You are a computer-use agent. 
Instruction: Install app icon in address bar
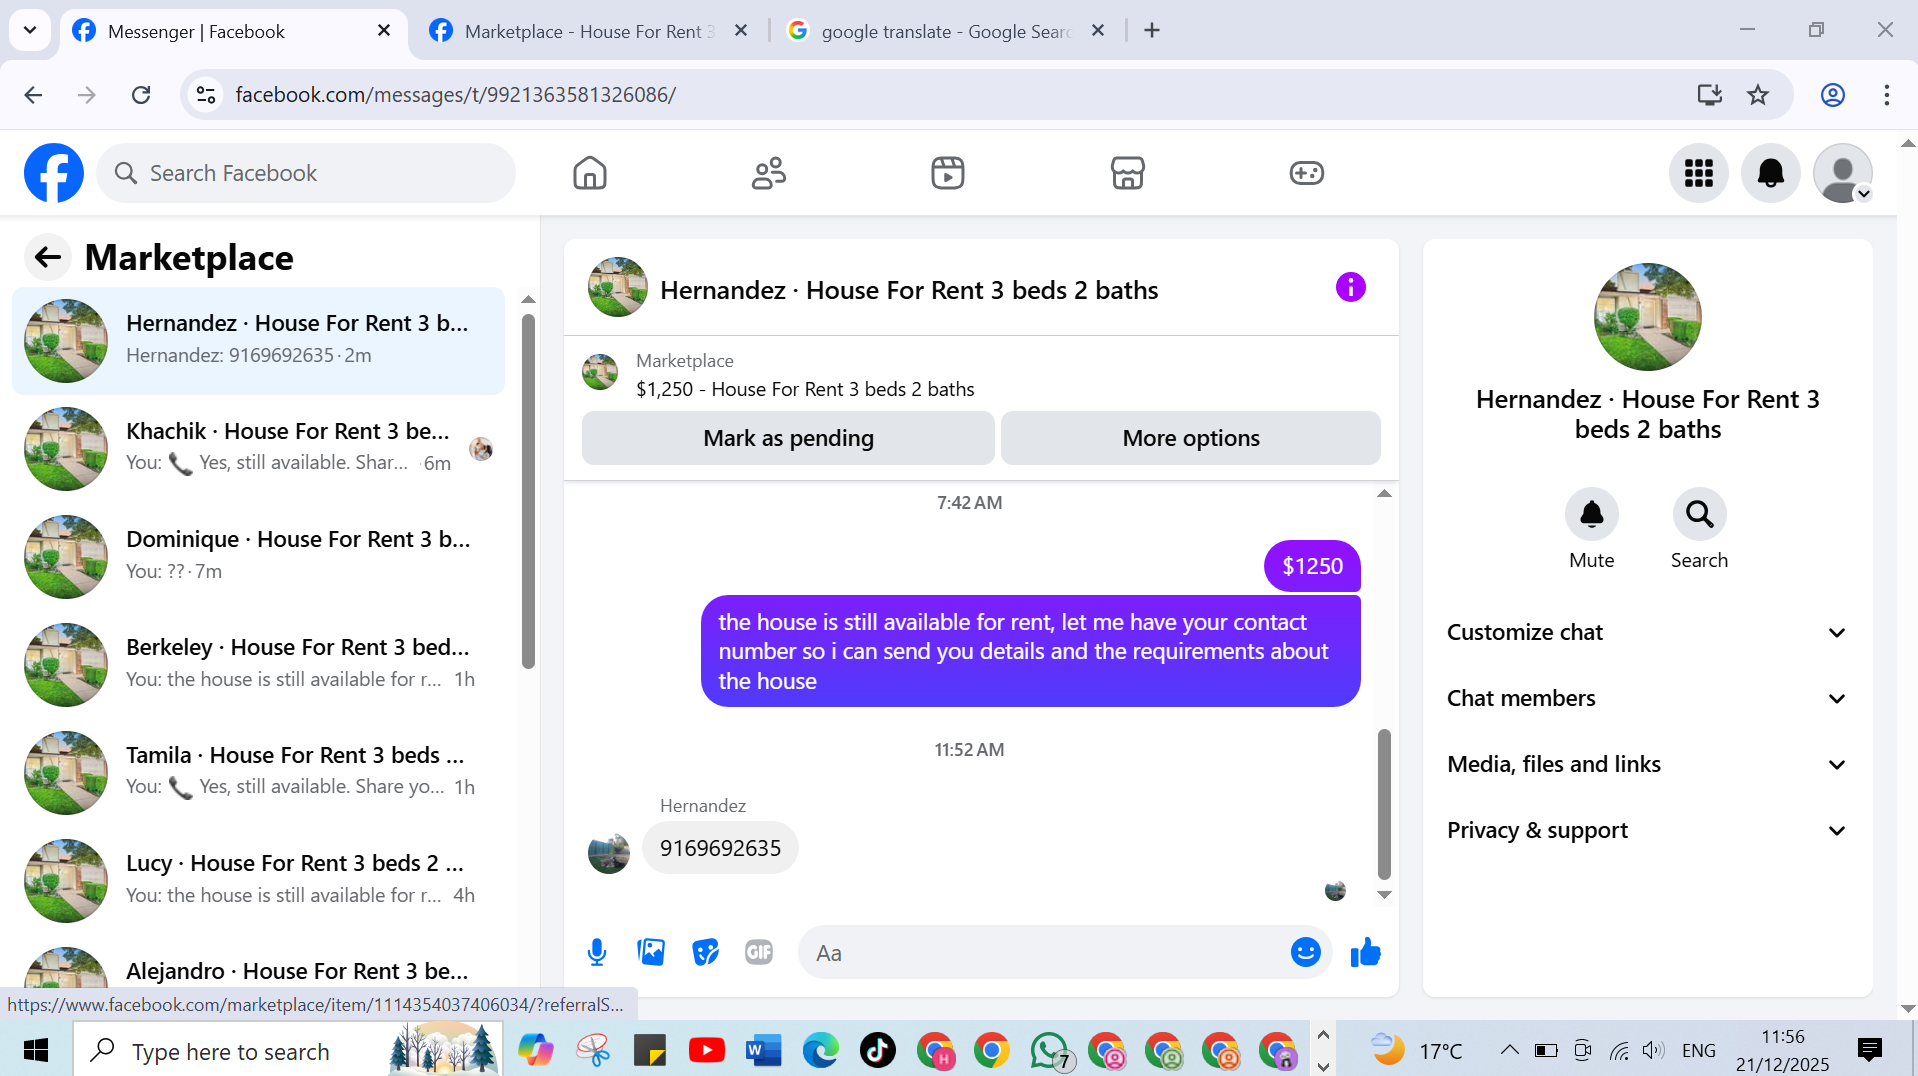(1709, 95)
